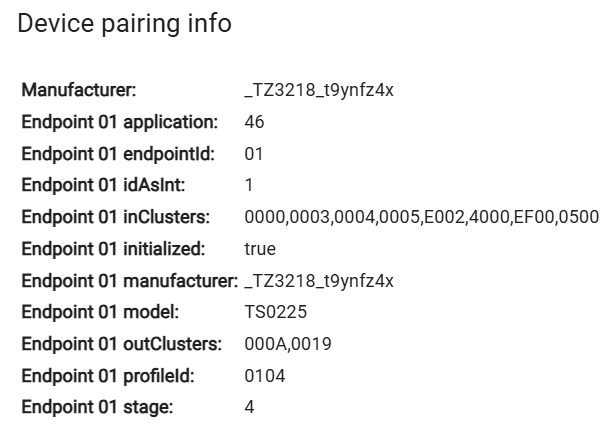Click the Endpoint 01 initialized label

point(113,249)
